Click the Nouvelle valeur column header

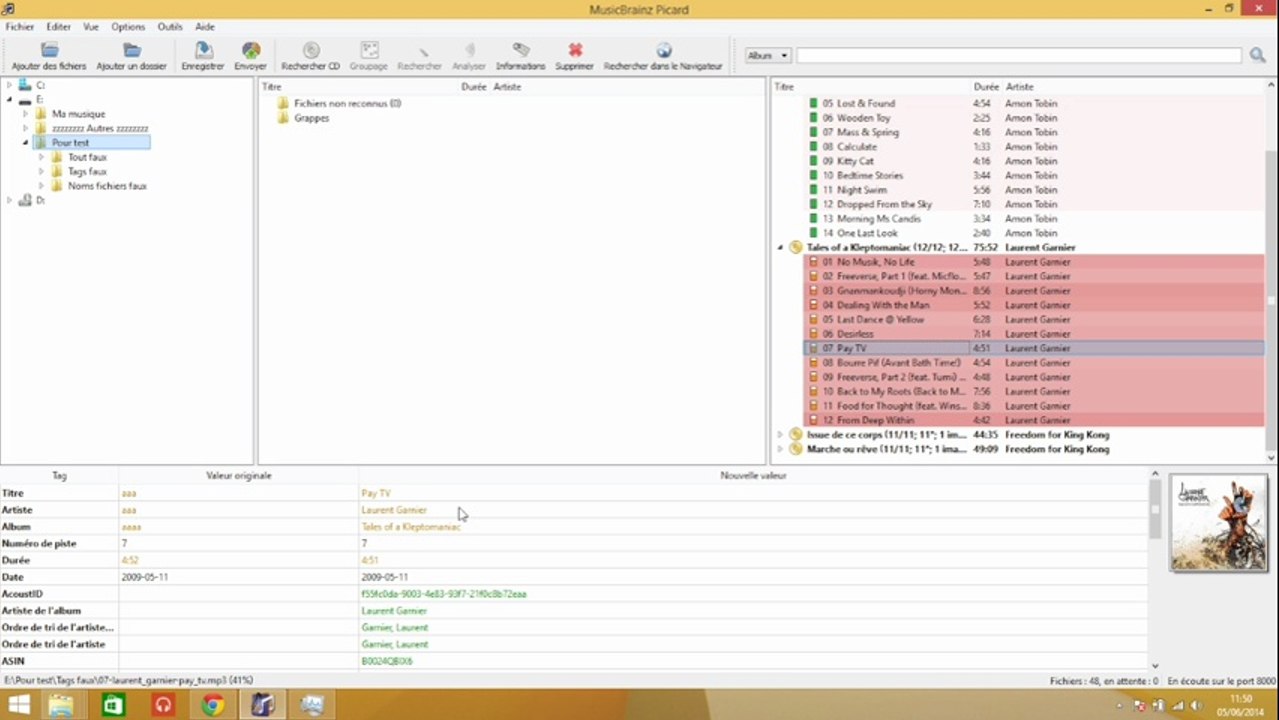pos(753,476)
